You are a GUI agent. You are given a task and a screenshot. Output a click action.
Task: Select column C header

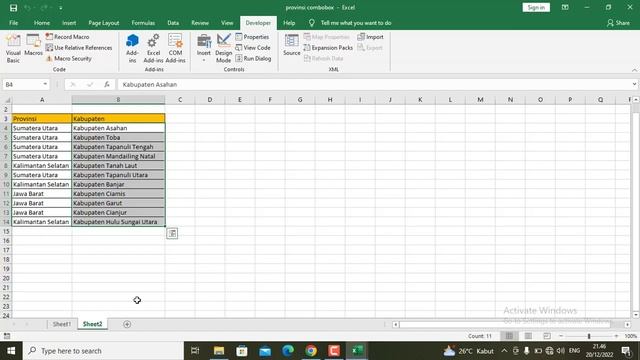[180, 100]
